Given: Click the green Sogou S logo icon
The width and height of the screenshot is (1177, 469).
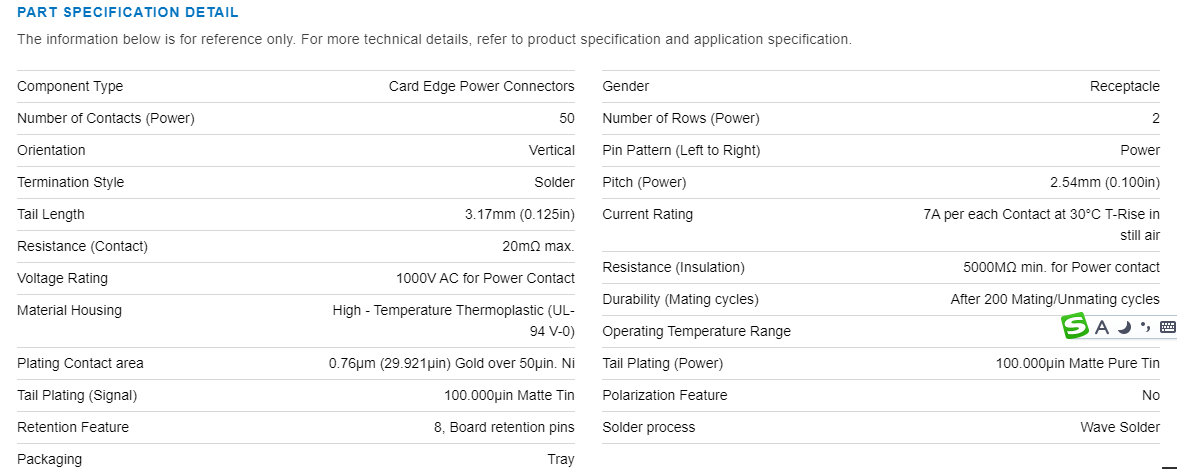Looking at the screenshot, I should [1075, 326].
